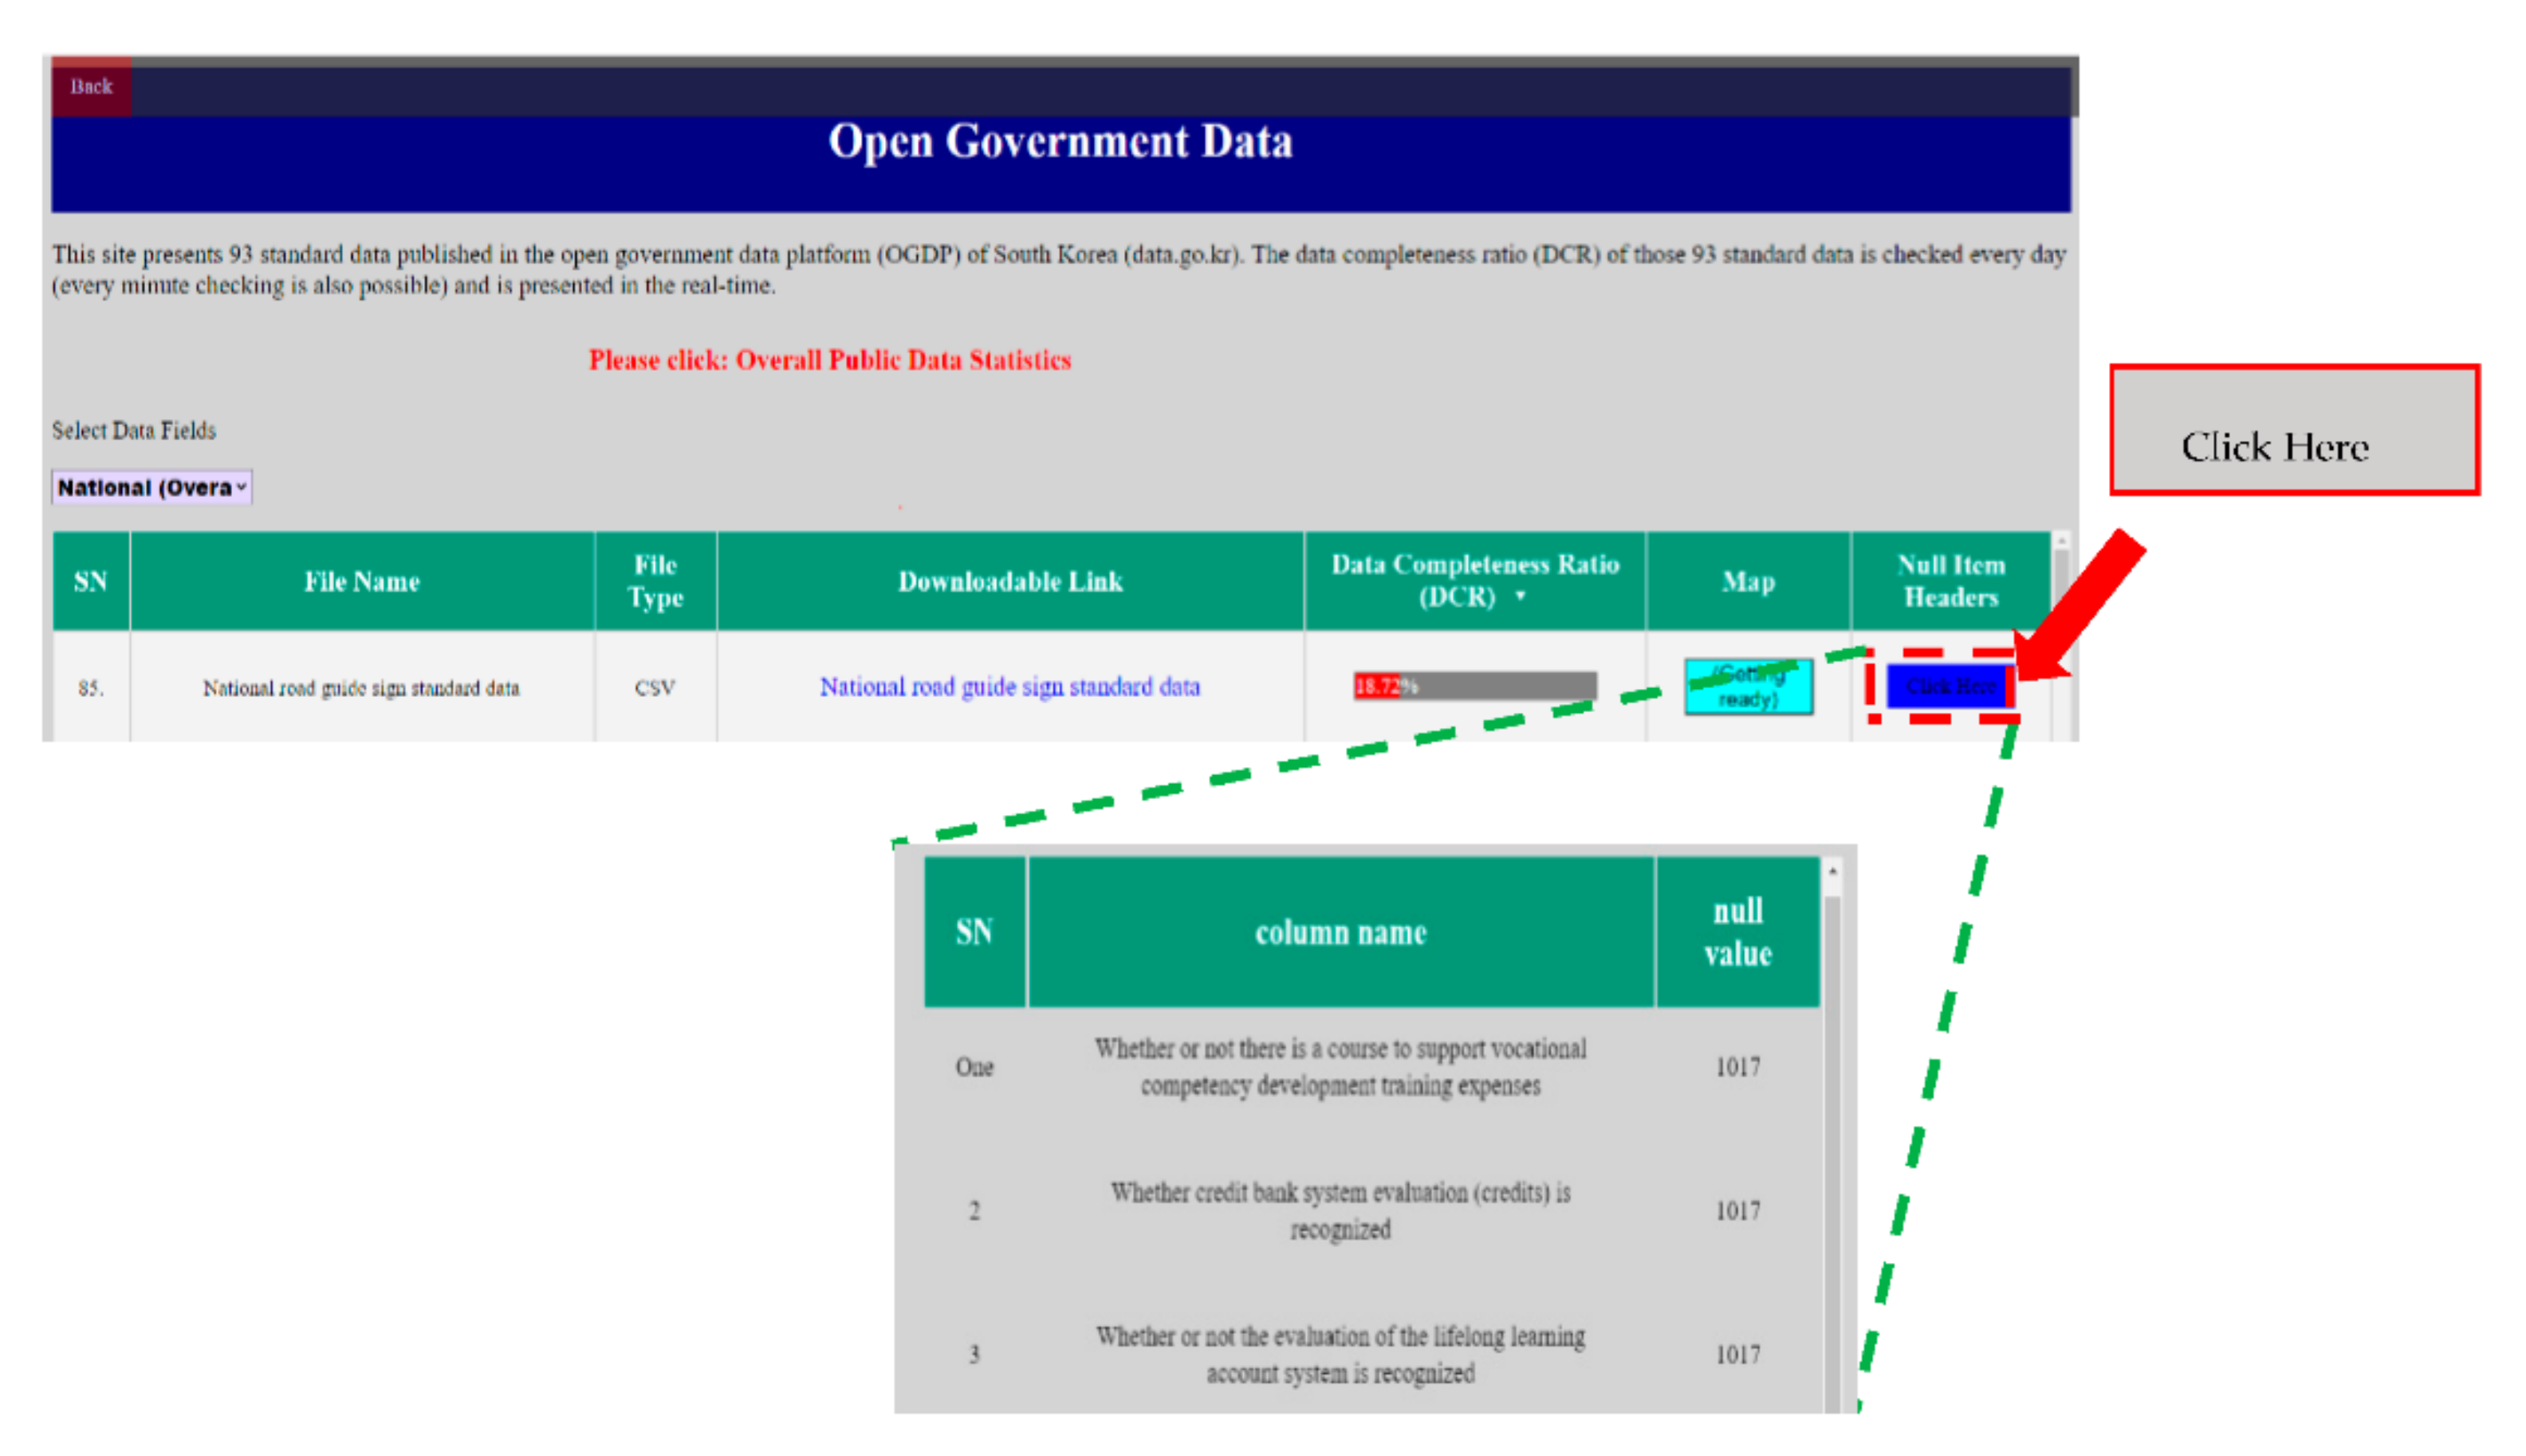Select the vocational competency training row
Screen dimensions: 2526x1456
click(x=1340, y=1067)
